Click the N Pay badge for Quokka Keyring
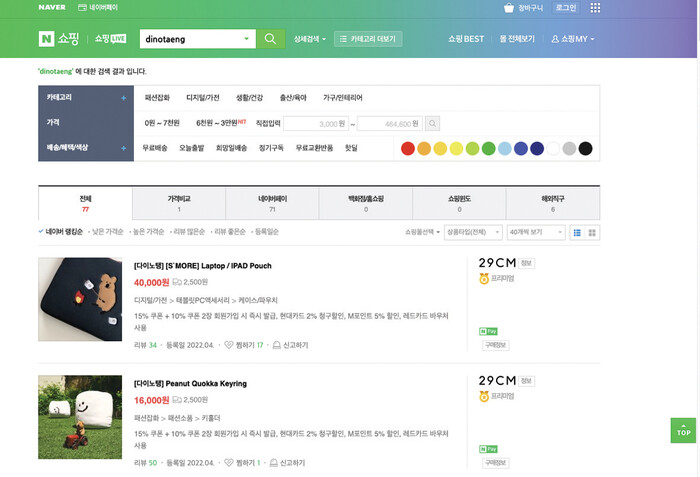This screenshot has height=477, width=700. point(488,449)
